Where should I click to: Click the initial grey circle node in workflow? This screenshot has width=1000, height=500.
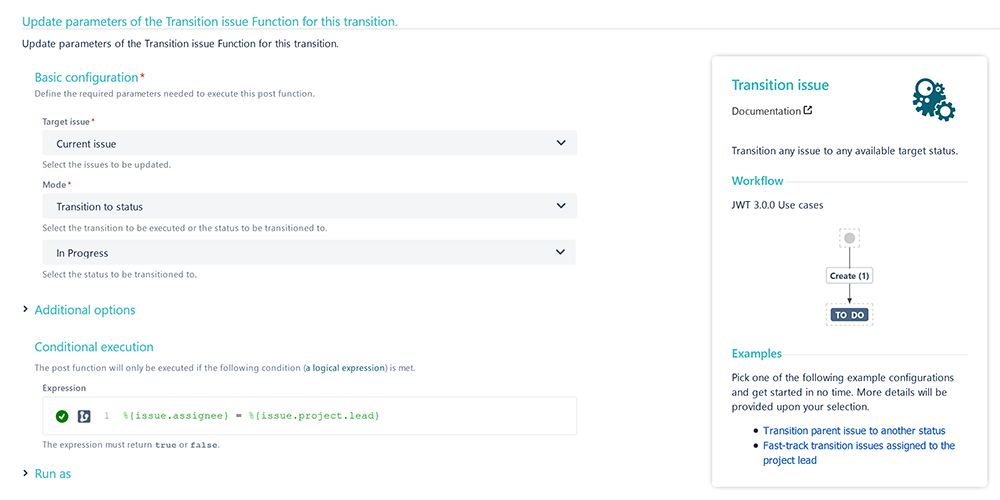tap(849, 239)
